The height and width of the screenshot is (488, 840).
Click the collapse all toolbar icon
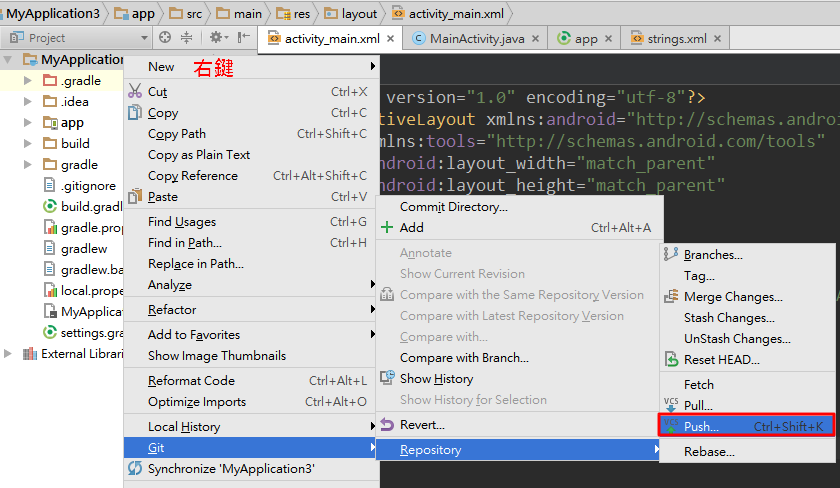(x=186, y=37)
